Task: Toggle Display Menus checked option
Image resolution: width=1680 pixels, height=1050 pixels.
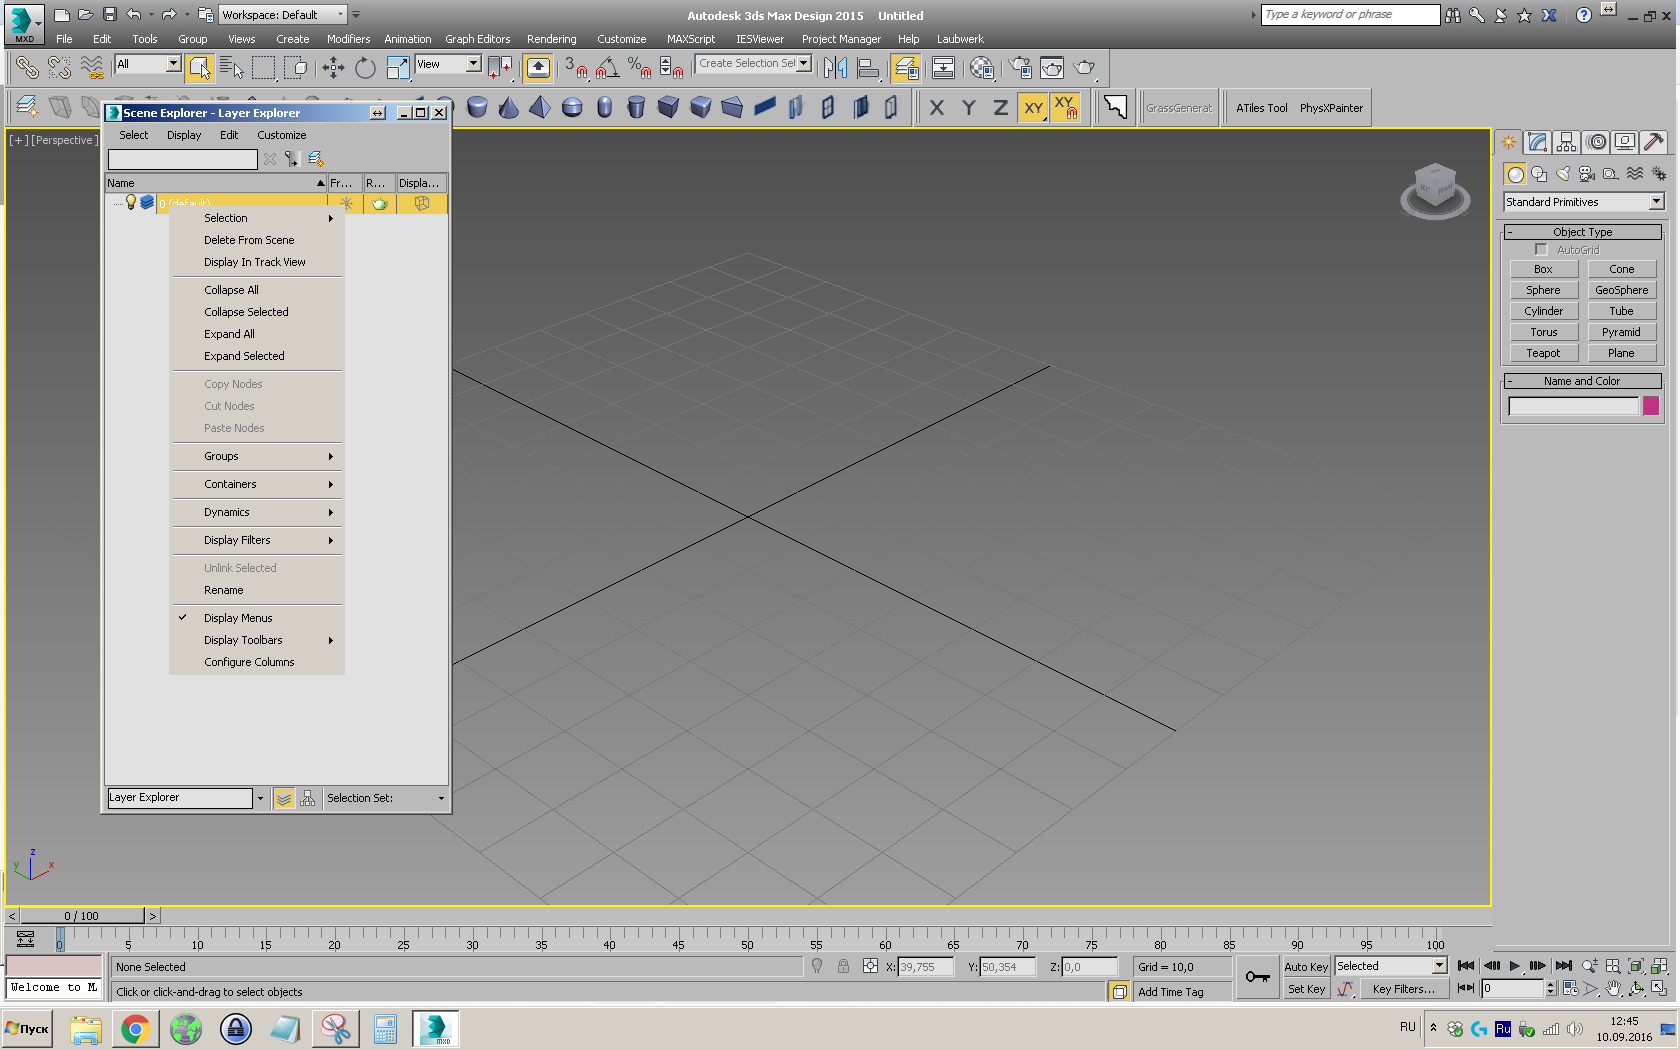Action: [x=238, y=618]
